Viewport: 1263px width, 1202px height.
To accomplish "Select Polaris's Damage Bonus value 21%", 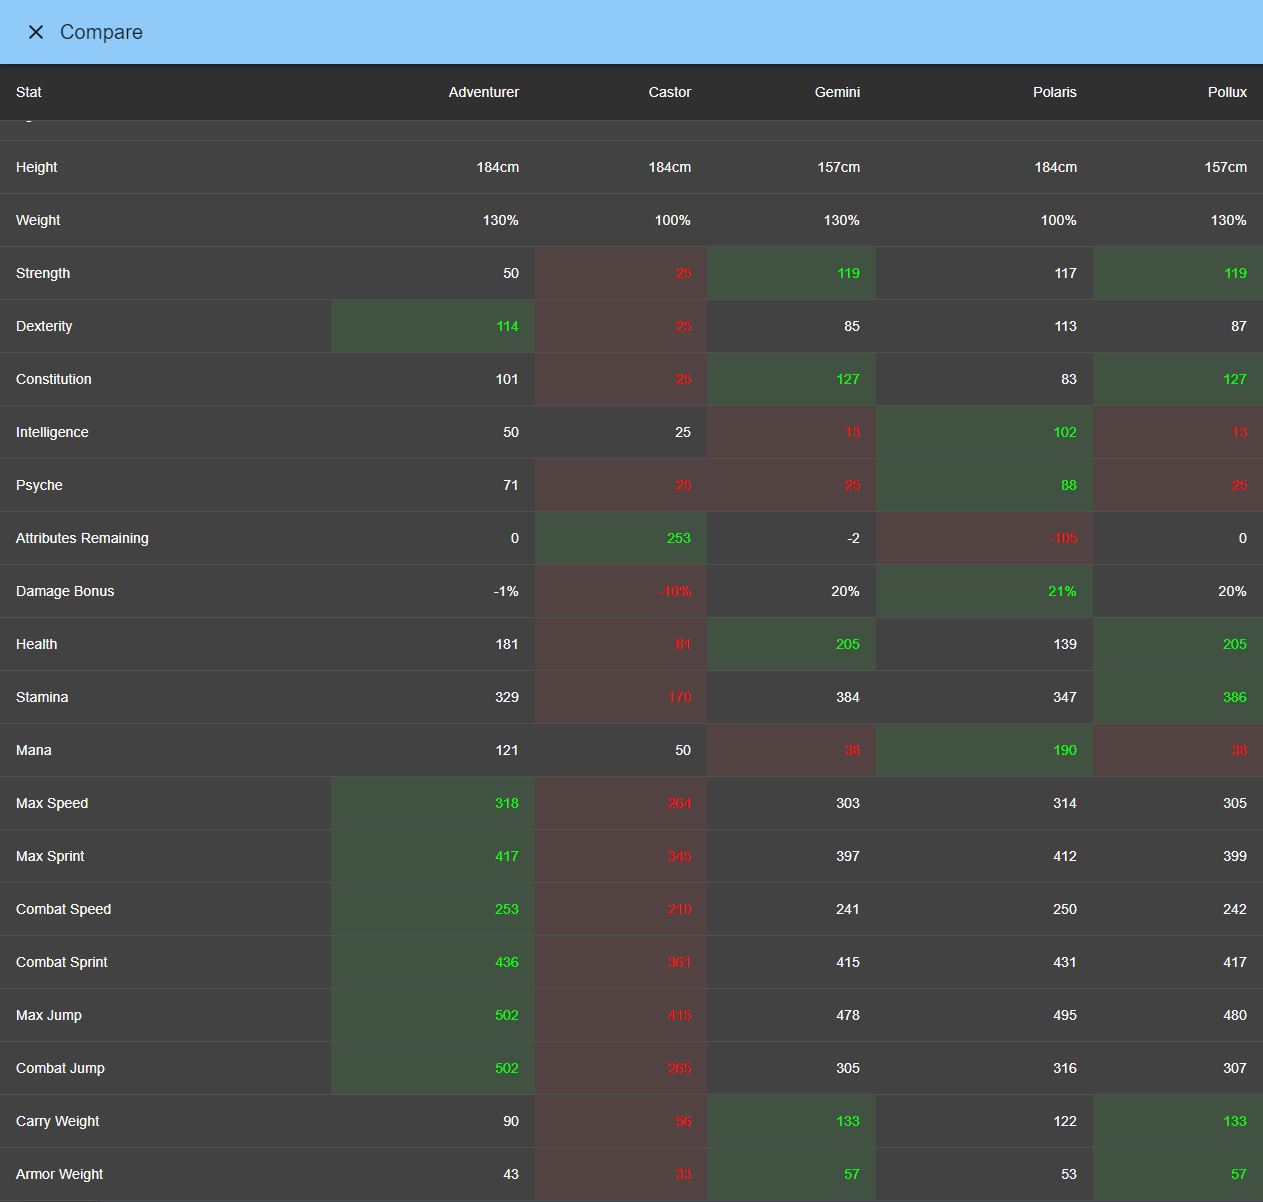I will coord(1062,591).
